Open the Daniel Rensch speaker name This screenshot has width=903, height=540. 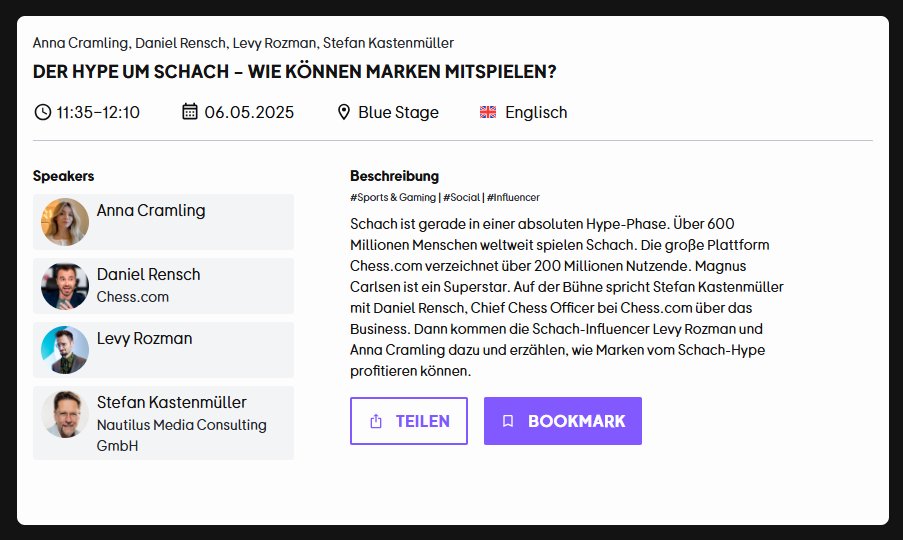coord(148,274)
